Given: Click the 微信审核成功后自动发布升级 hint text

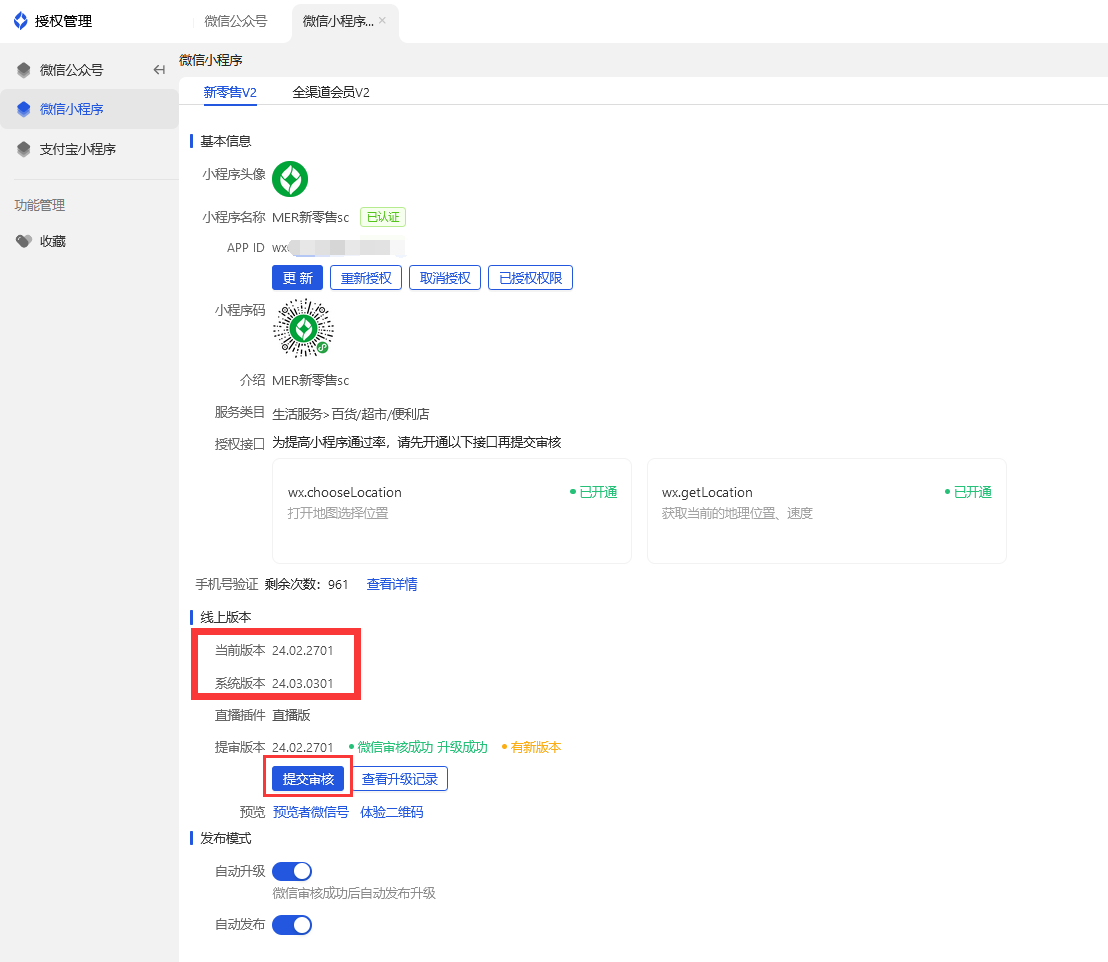Looking at the screenshot, I should coord(354,893).
